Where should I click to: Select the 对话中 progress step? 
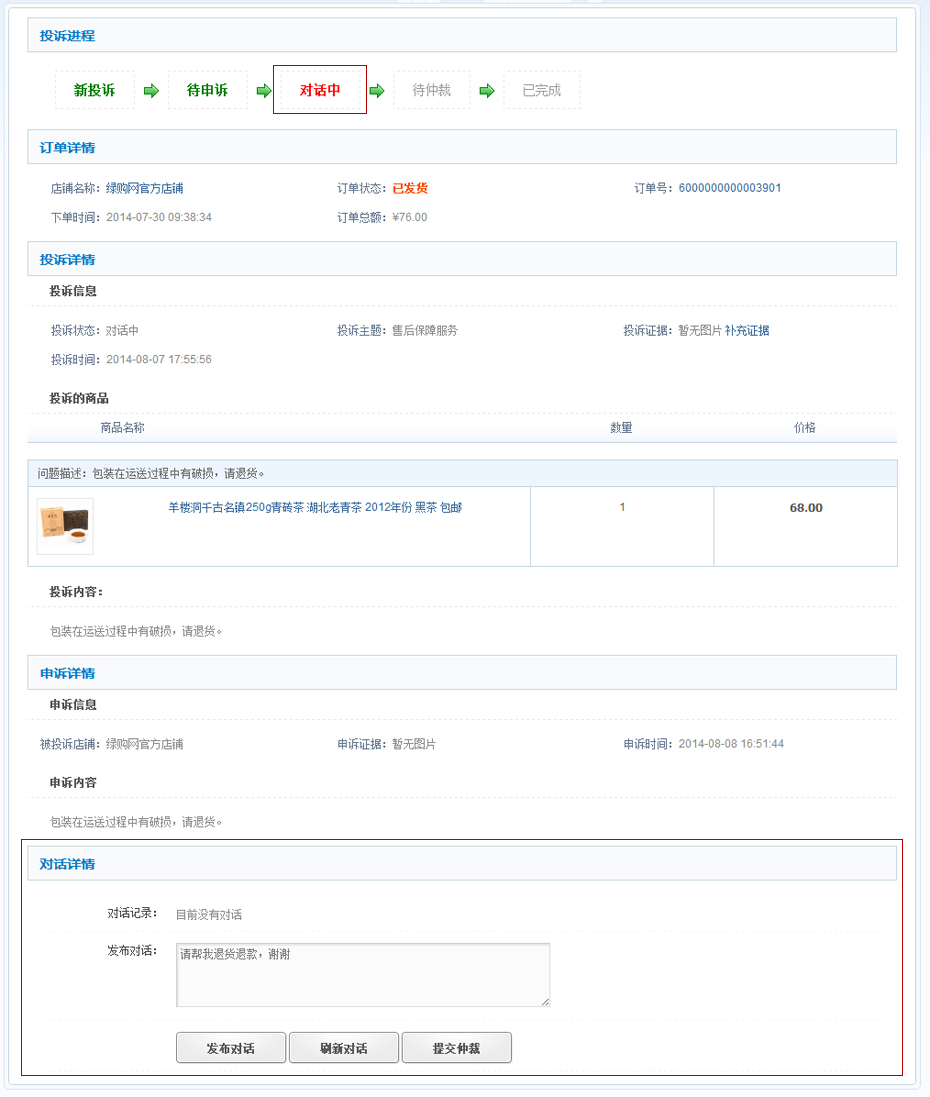click(x=320, y=90)
